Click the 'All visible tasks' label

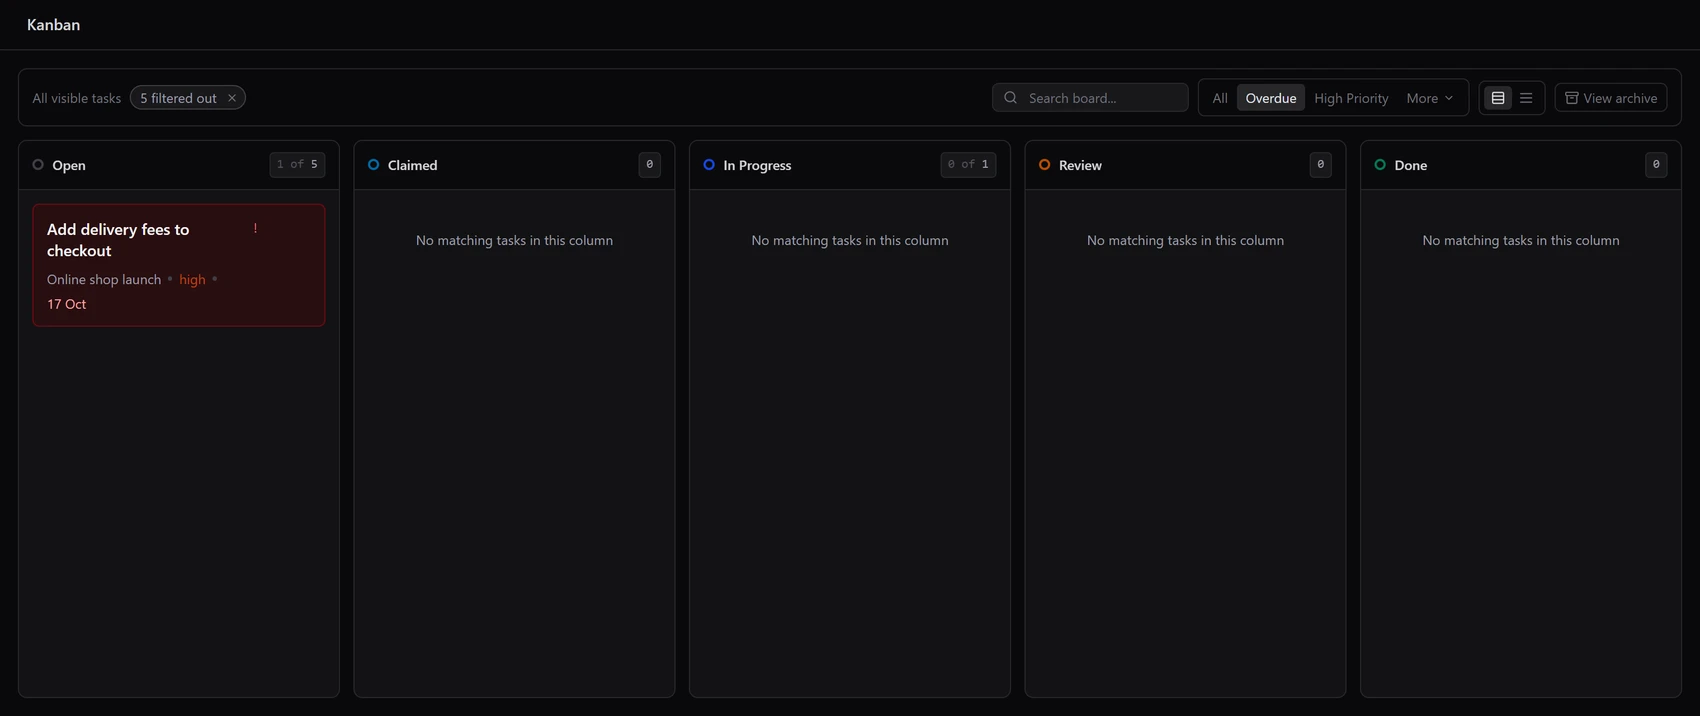click(76, 98)
